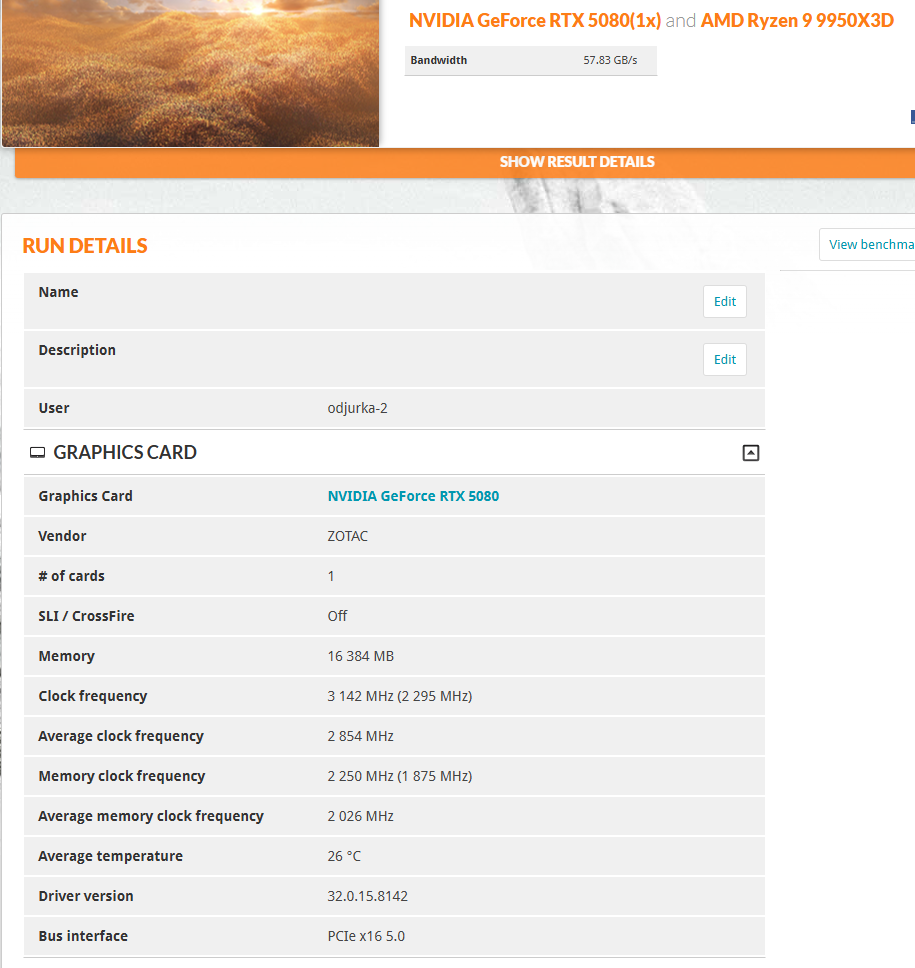Edit the run Description field

click(724, 359)
